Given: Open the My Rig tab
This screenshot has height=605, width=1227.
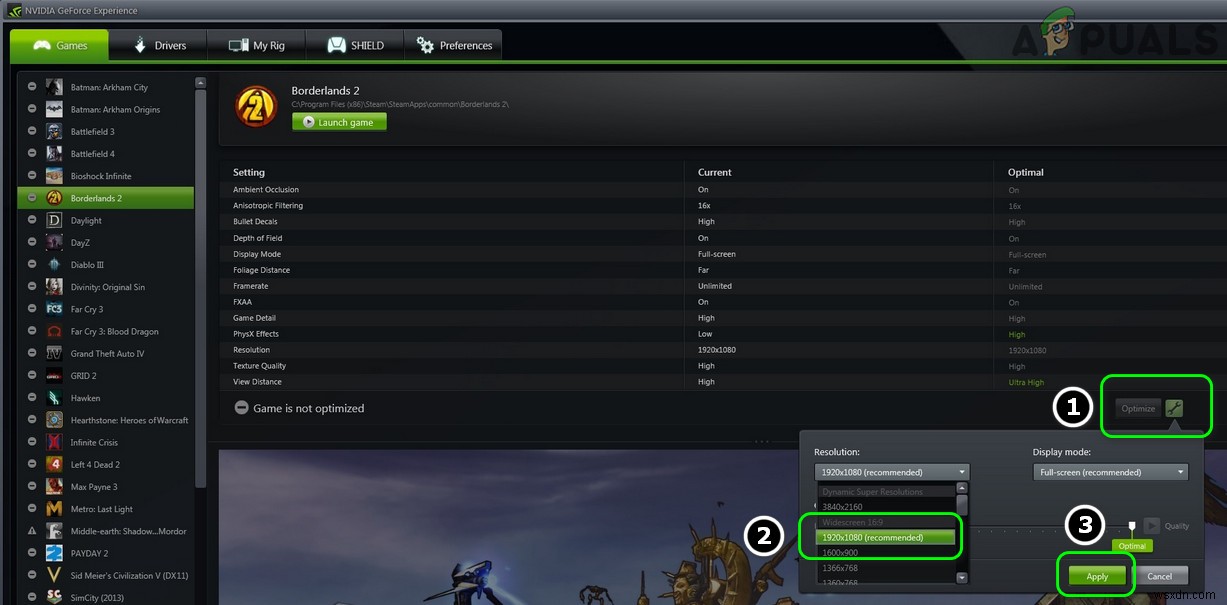Looking at the screenshot, I should [x=256, y=45].
